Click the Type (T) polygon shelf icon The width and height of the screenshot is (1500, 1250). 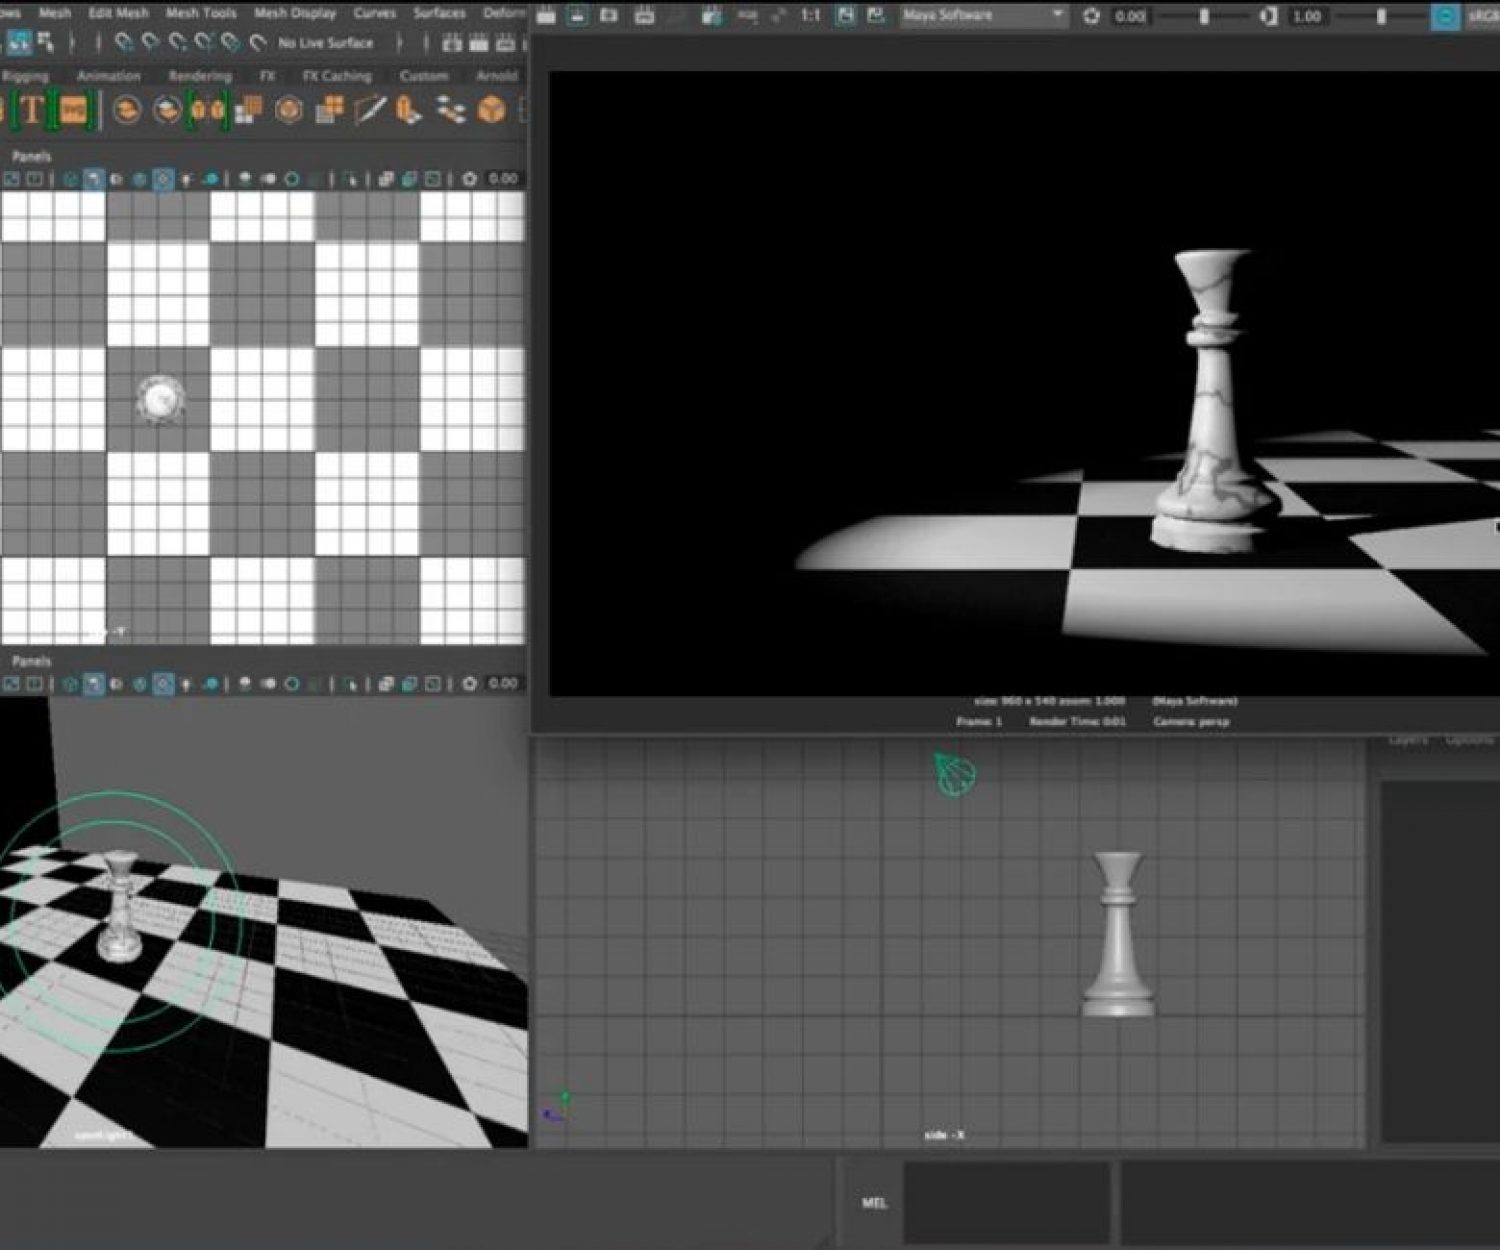point(31,110)
